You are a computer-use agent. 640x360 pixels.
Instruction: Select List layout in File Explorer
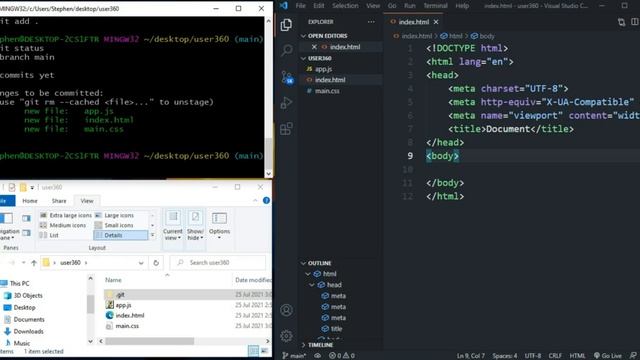point(49,235)
